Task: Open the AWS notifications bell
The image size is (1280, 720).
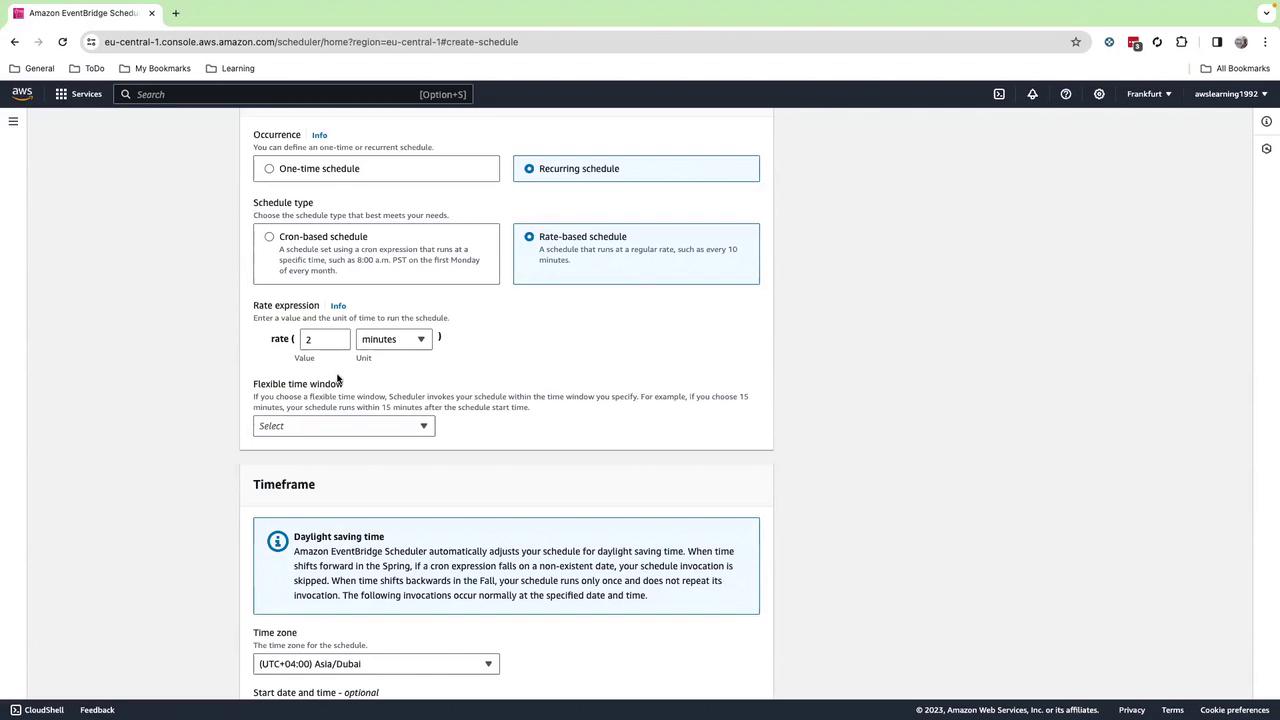Action: click(x=1032, y=94)
